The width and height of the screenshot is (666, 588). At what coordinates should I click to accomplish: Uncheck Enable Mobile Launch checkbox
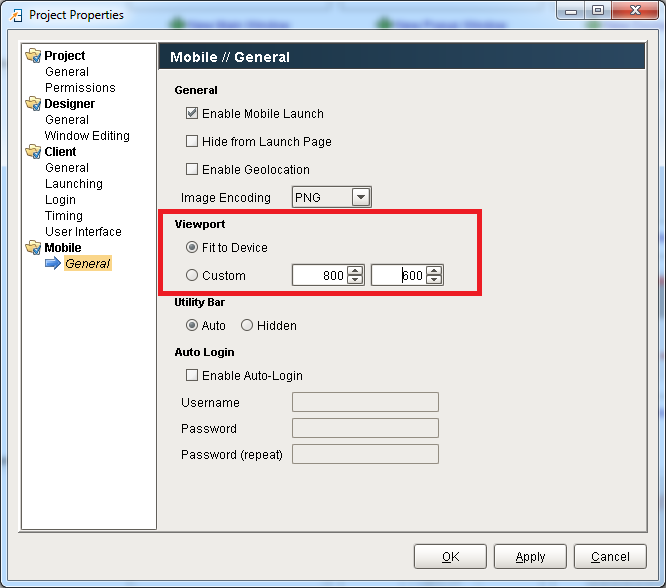[x=192, y=114]
